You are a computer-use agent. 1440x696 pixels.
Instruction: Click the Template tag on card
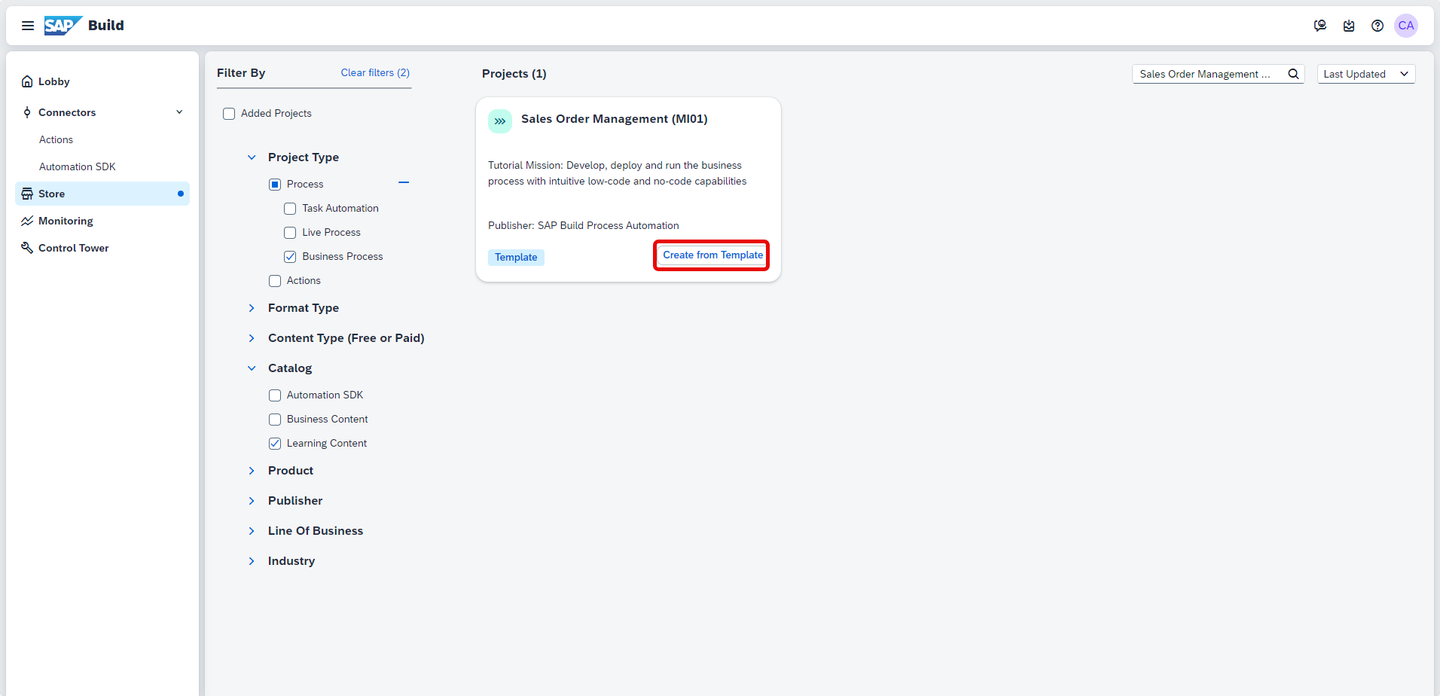(x=516, y=257)
